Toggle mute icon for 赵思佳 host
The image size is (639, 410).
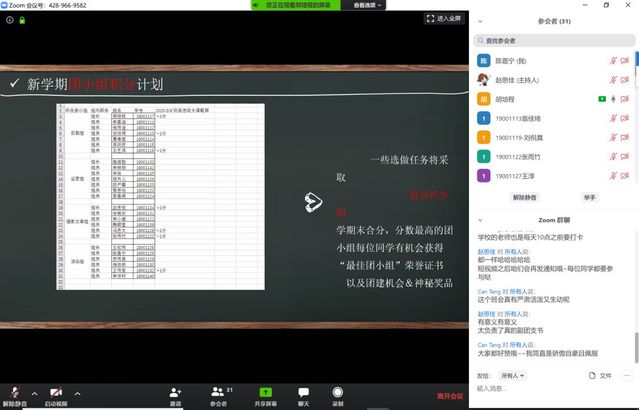[x=613, y=80]
